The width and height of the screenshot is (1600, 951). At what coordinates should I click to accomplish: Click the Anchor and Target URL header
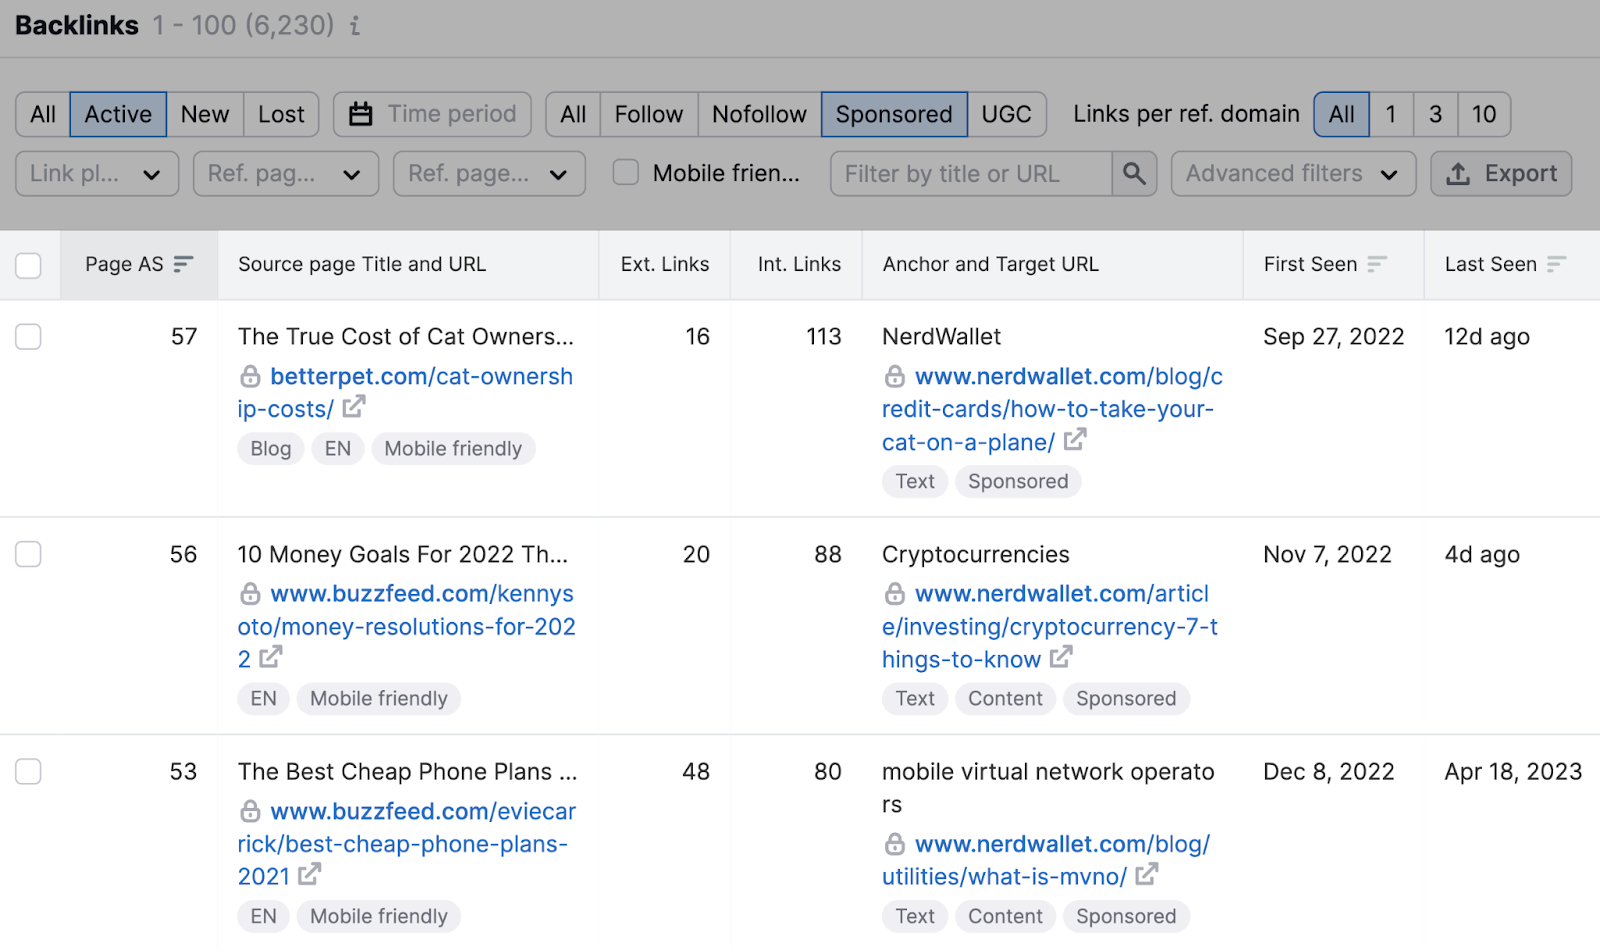990,264
